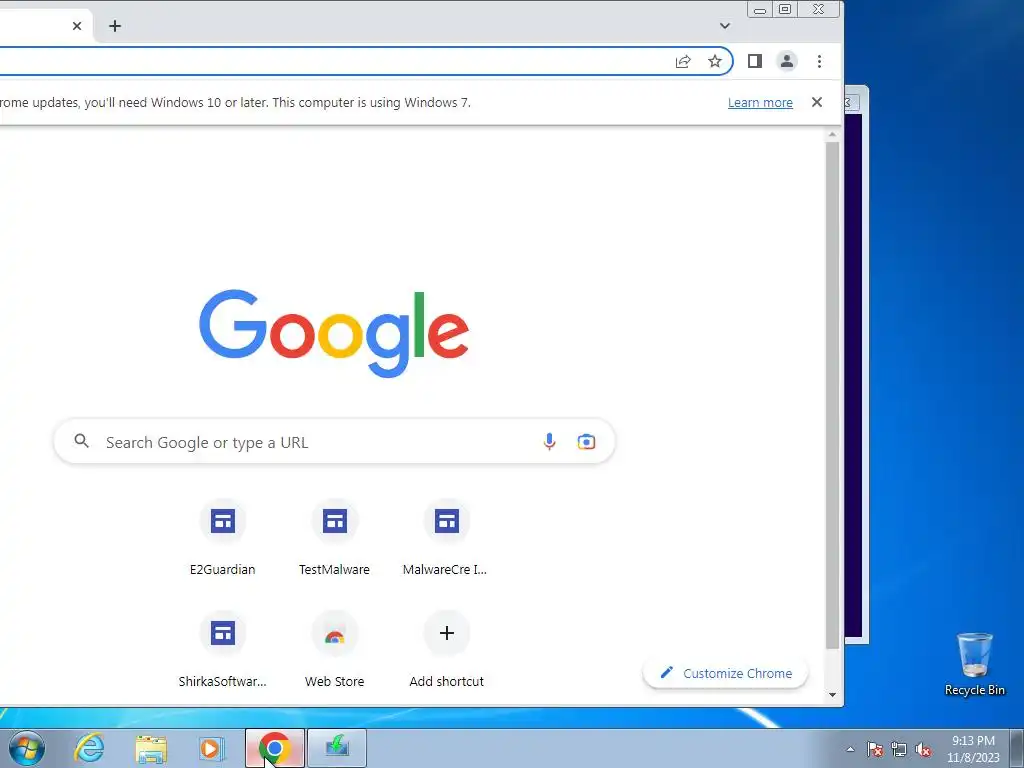Start voice search with microphone icon
Image resolution: width=1024 pixels, height=768 pixels.
click(549, 442)
